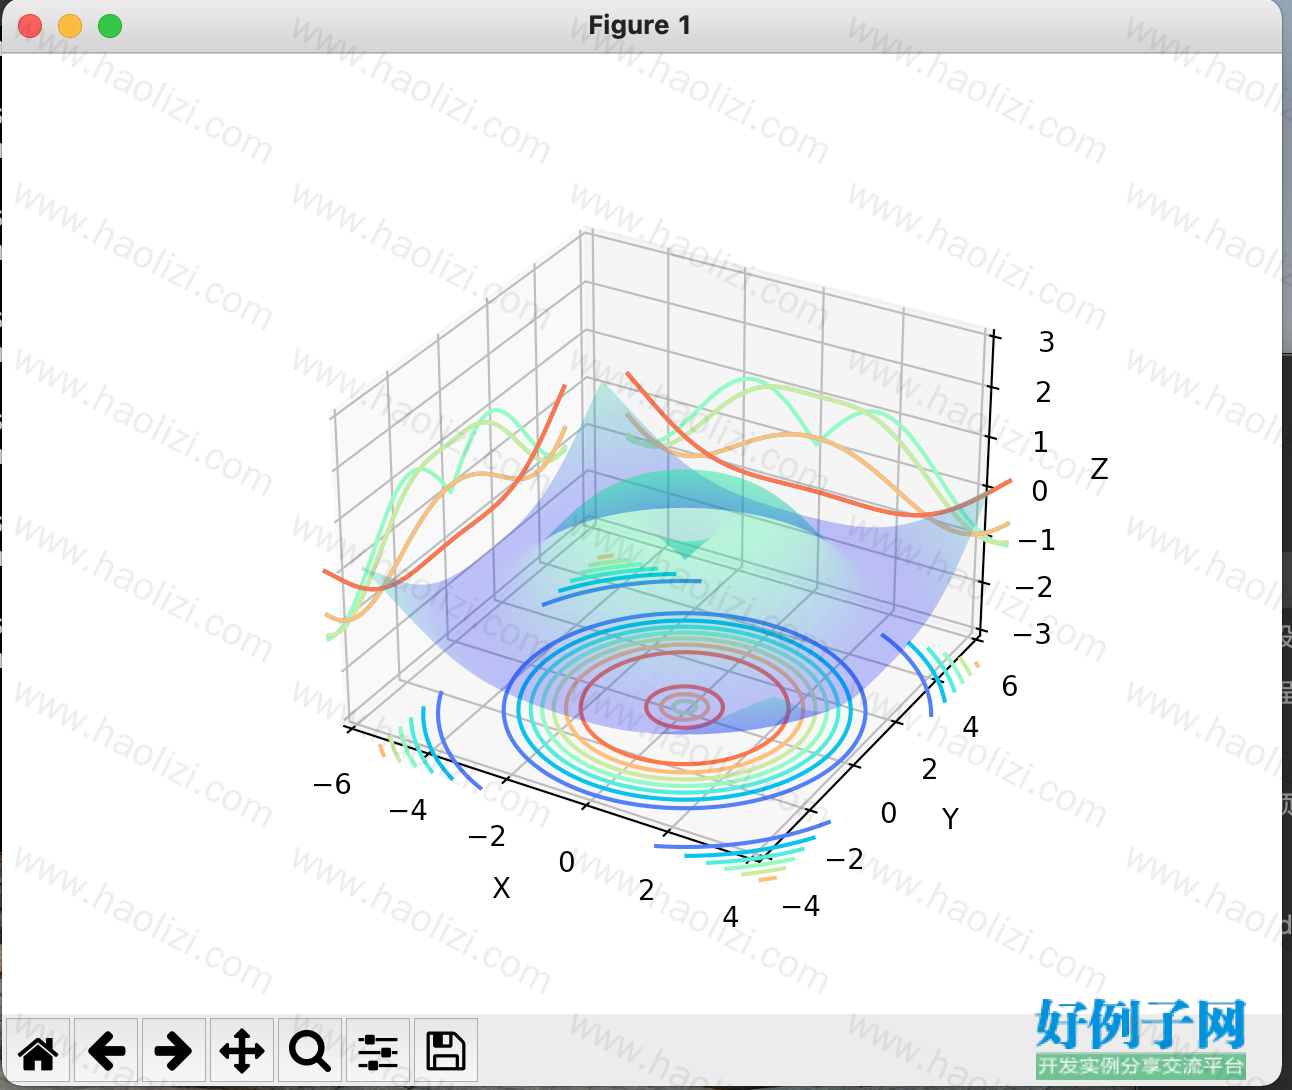Open the Configure subplots sliders icon
The width and height of the screenshot is (1292, 1090).
(x=378, y=1051)
